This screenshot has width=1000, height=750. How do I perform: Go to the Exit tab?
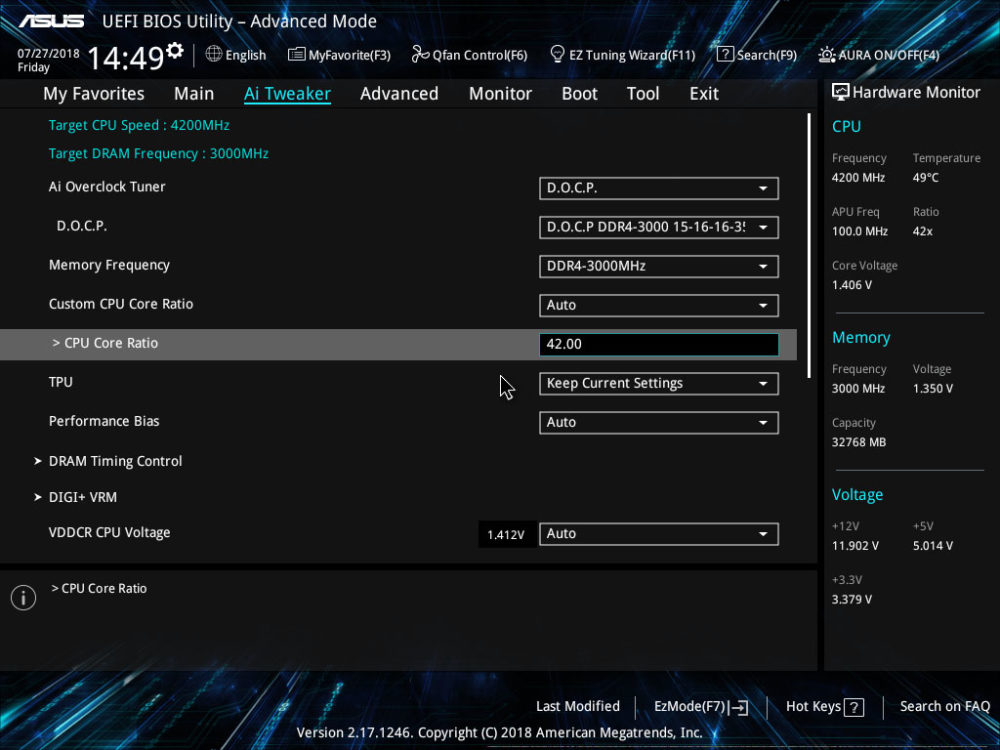pos(704,94)
